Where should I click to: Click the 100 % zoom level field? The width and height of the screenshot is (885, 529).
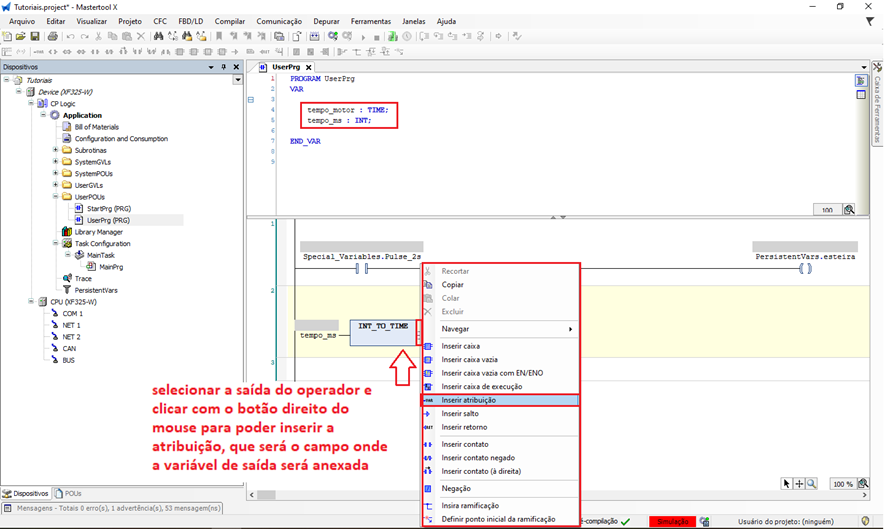pos(844,483)
